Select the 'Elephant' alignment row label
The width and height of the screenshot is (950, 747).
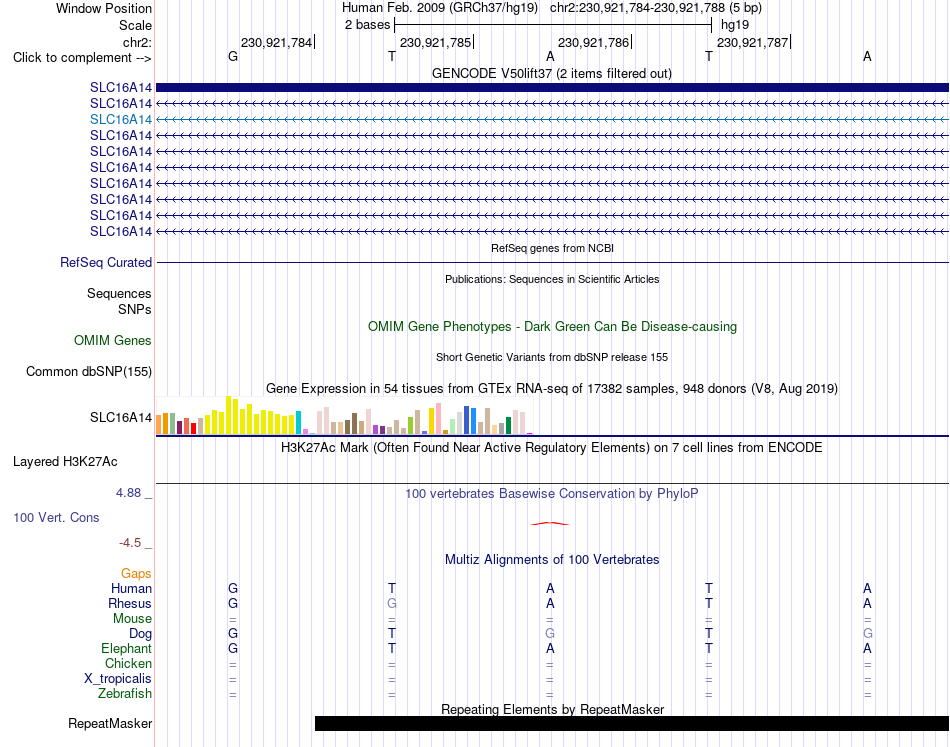click(126, 648)
